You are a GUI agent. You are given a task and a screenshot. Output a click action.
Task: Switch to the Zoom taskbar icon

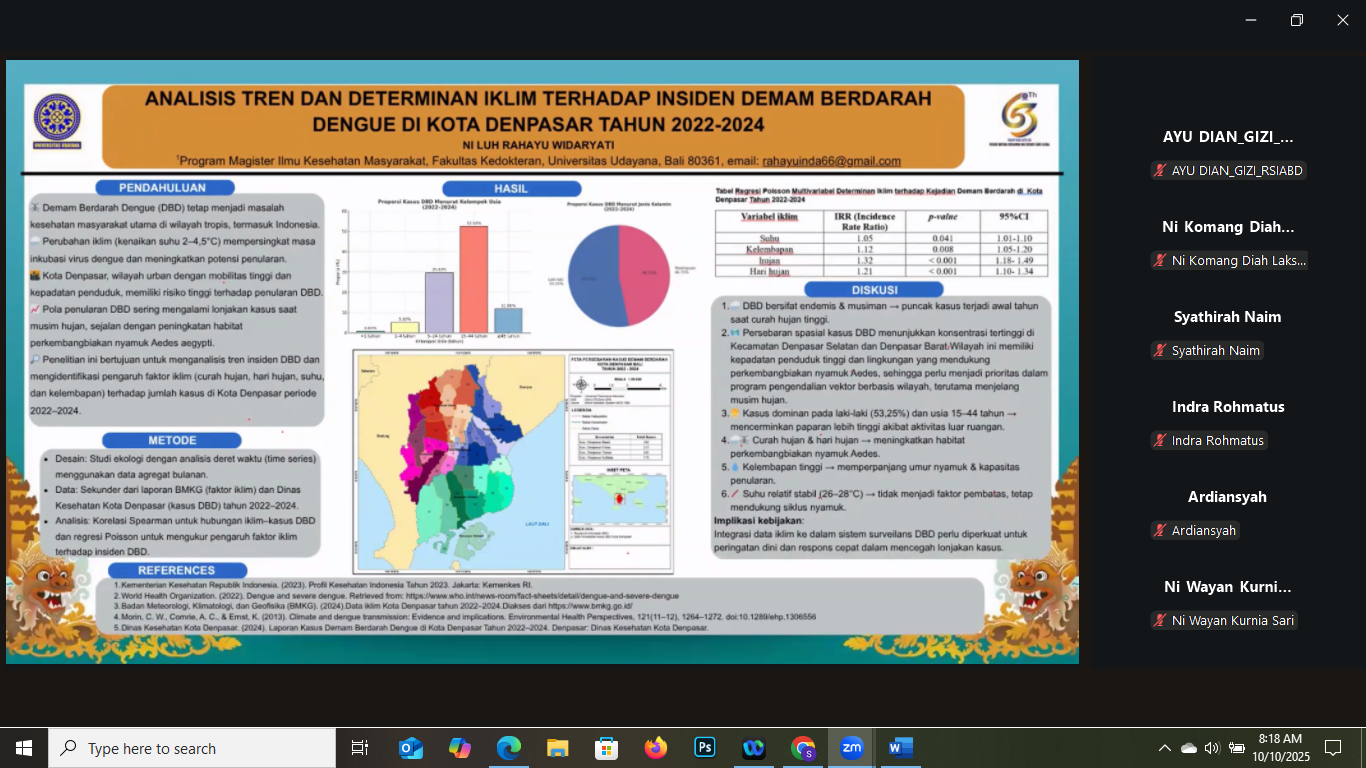pyautogui.click(x=852, y=748)
